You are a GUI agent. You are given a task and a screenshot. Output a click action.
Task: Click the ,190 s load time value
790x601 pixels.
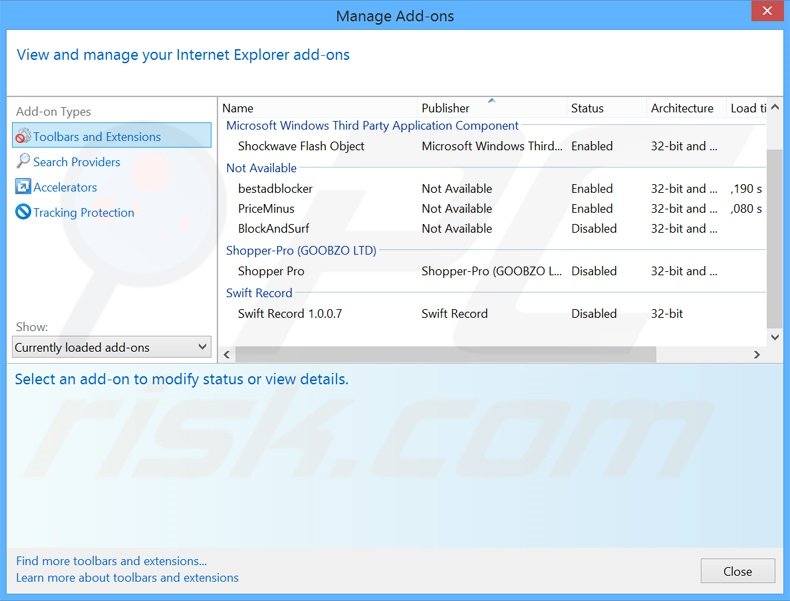point(746,188)
